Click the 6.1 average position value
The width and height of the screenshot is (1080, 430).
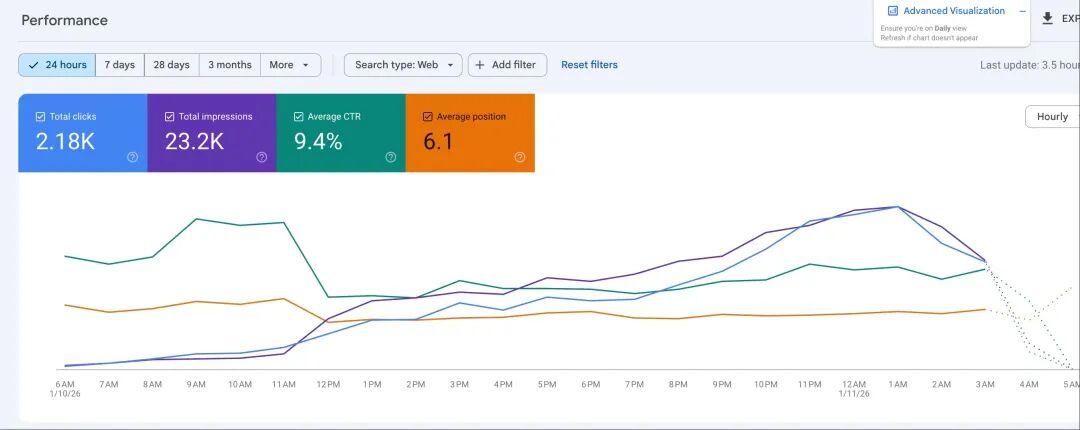(x=438, y=141)
